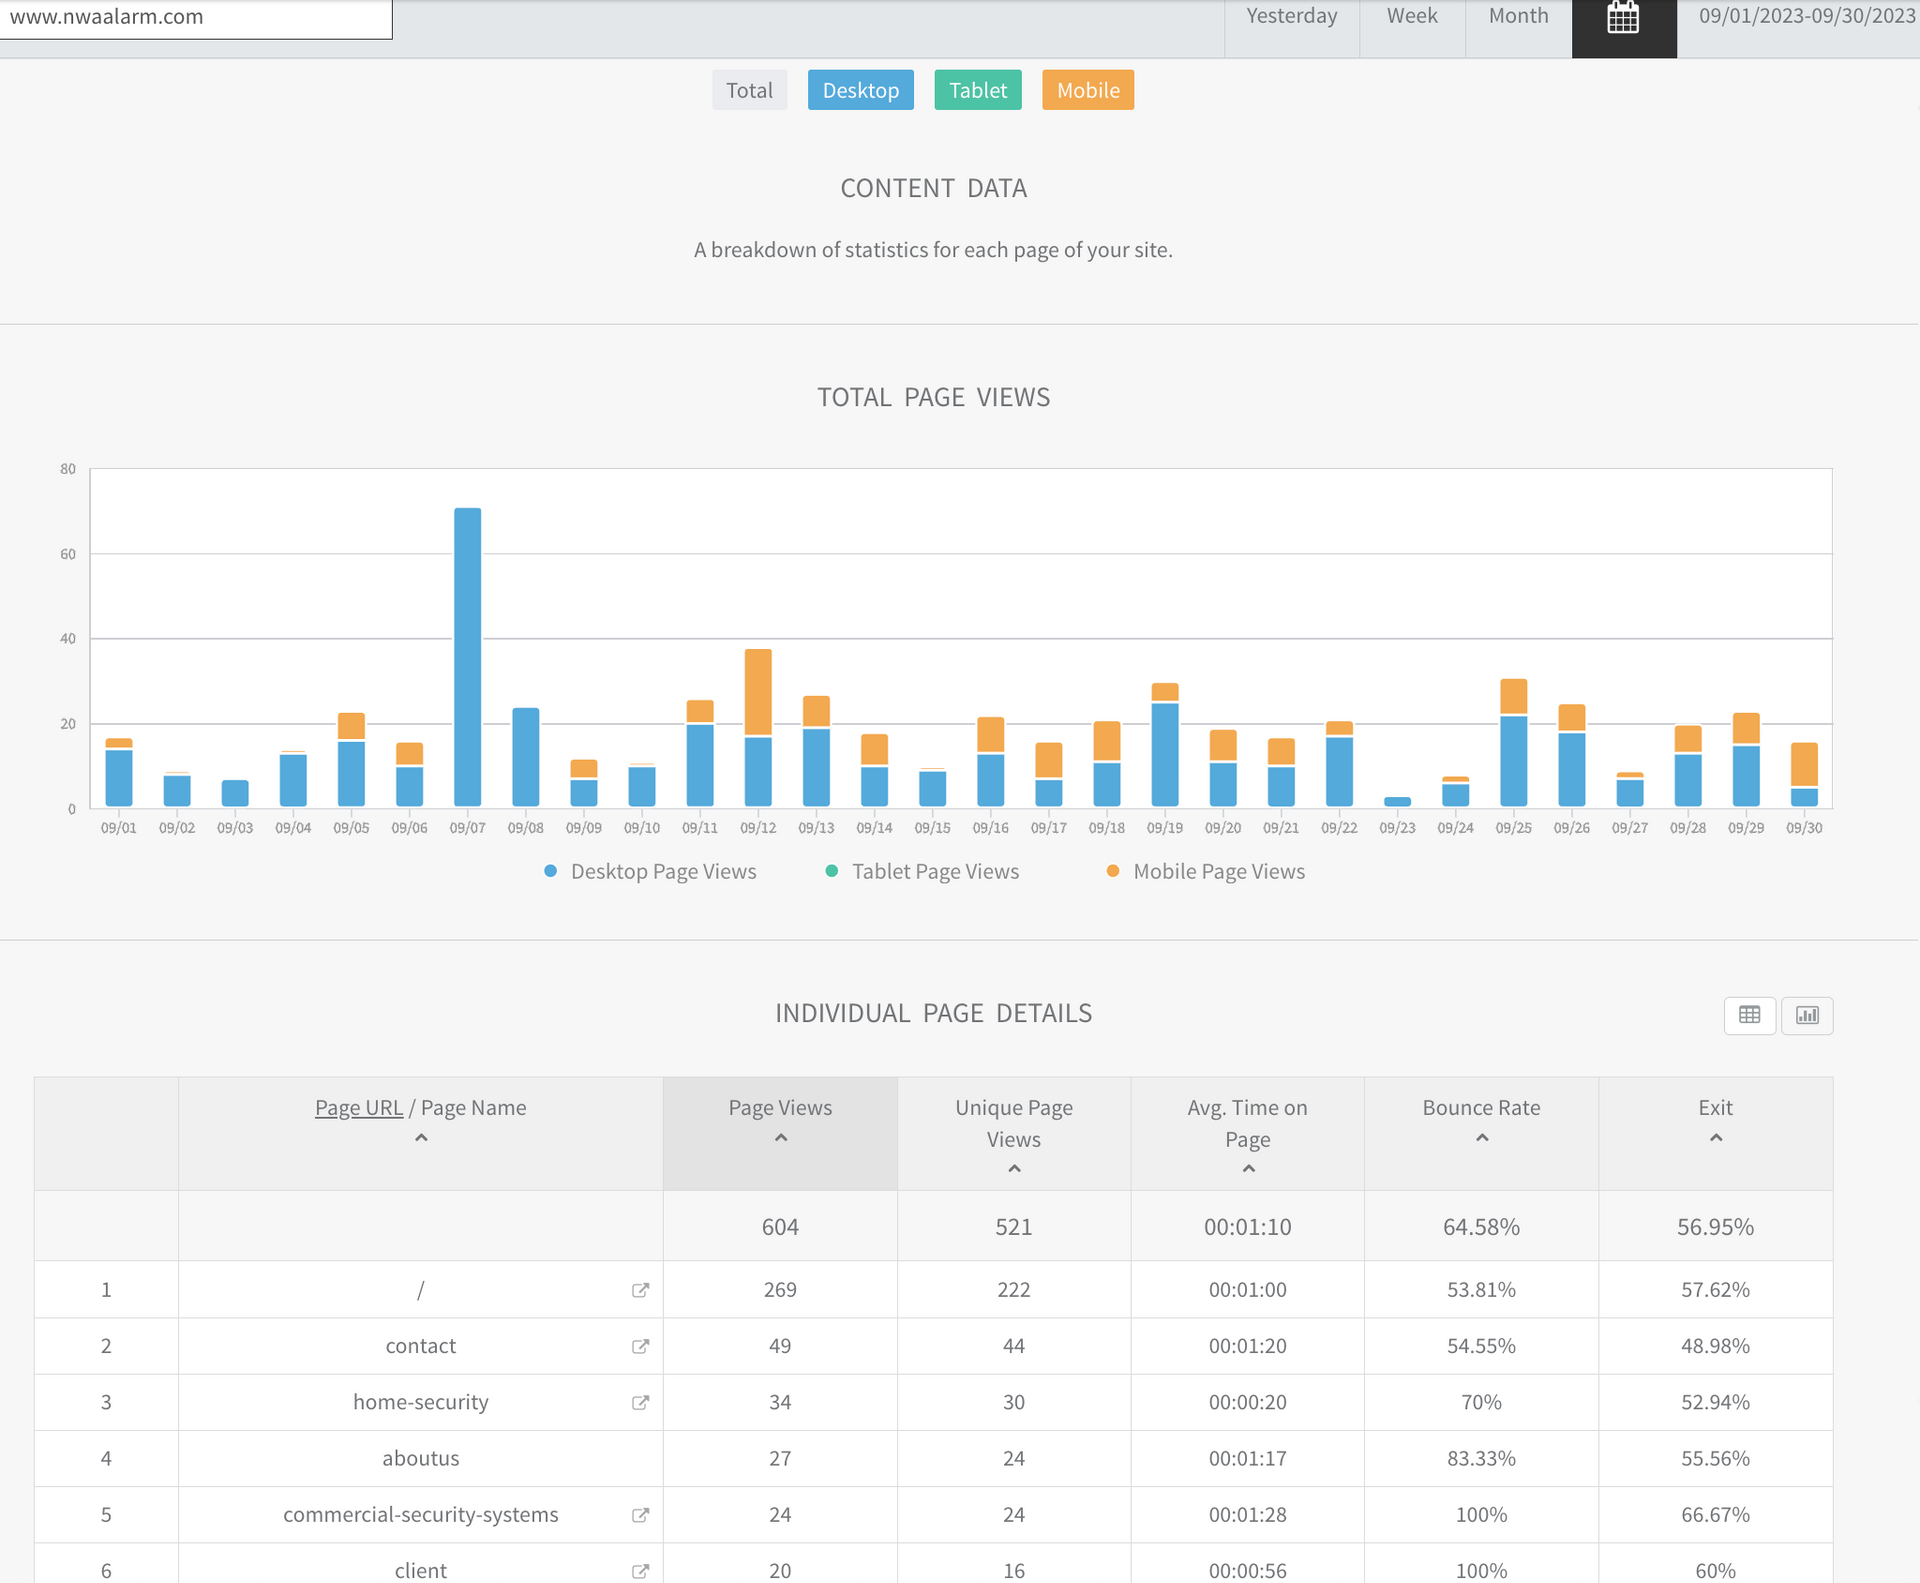Click the Page URL link header
The height and width of the screenshot is (1583, 1920).
click(x=358, y=1108)
